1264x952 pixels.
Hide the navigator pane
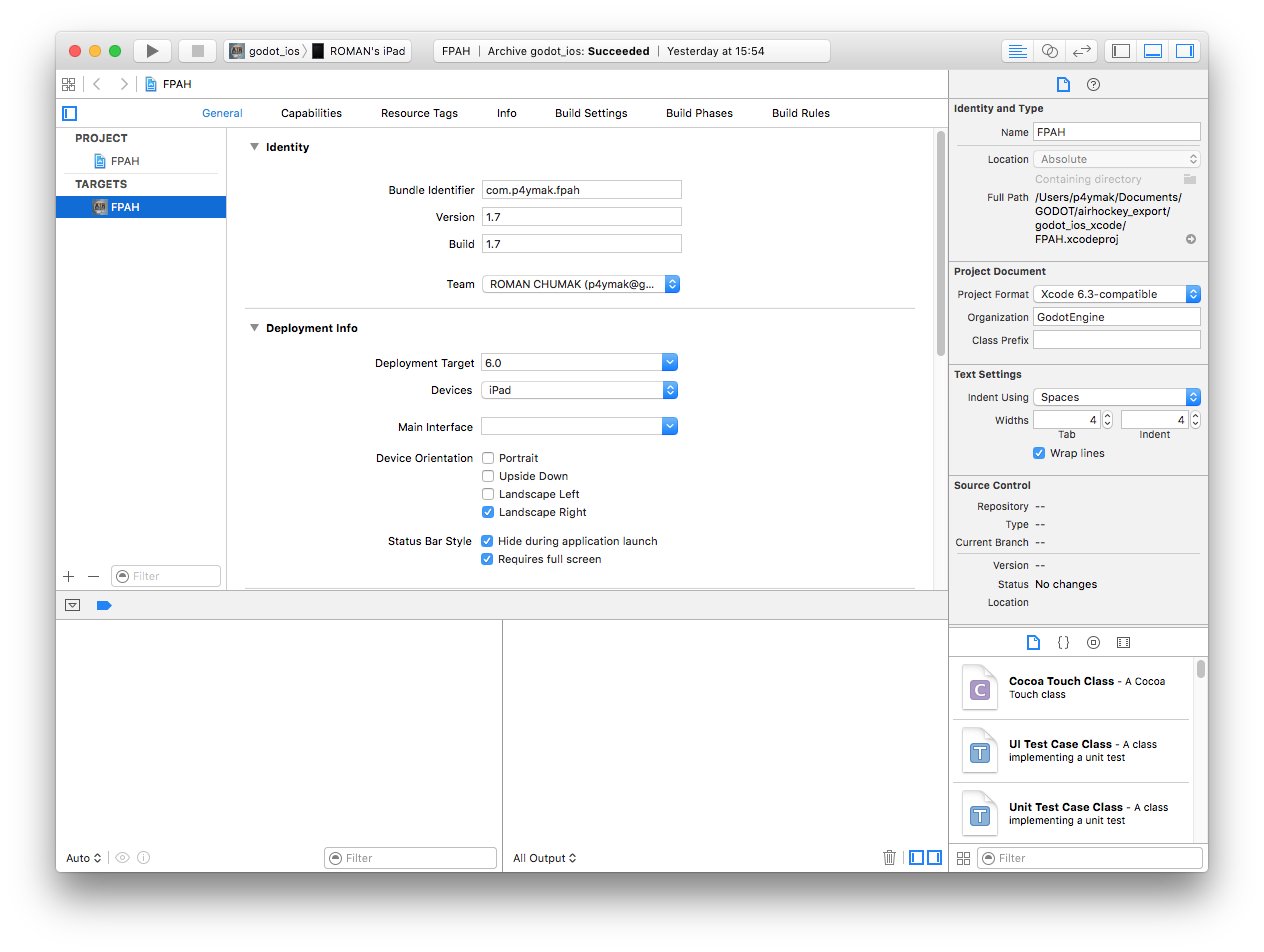1121,51
